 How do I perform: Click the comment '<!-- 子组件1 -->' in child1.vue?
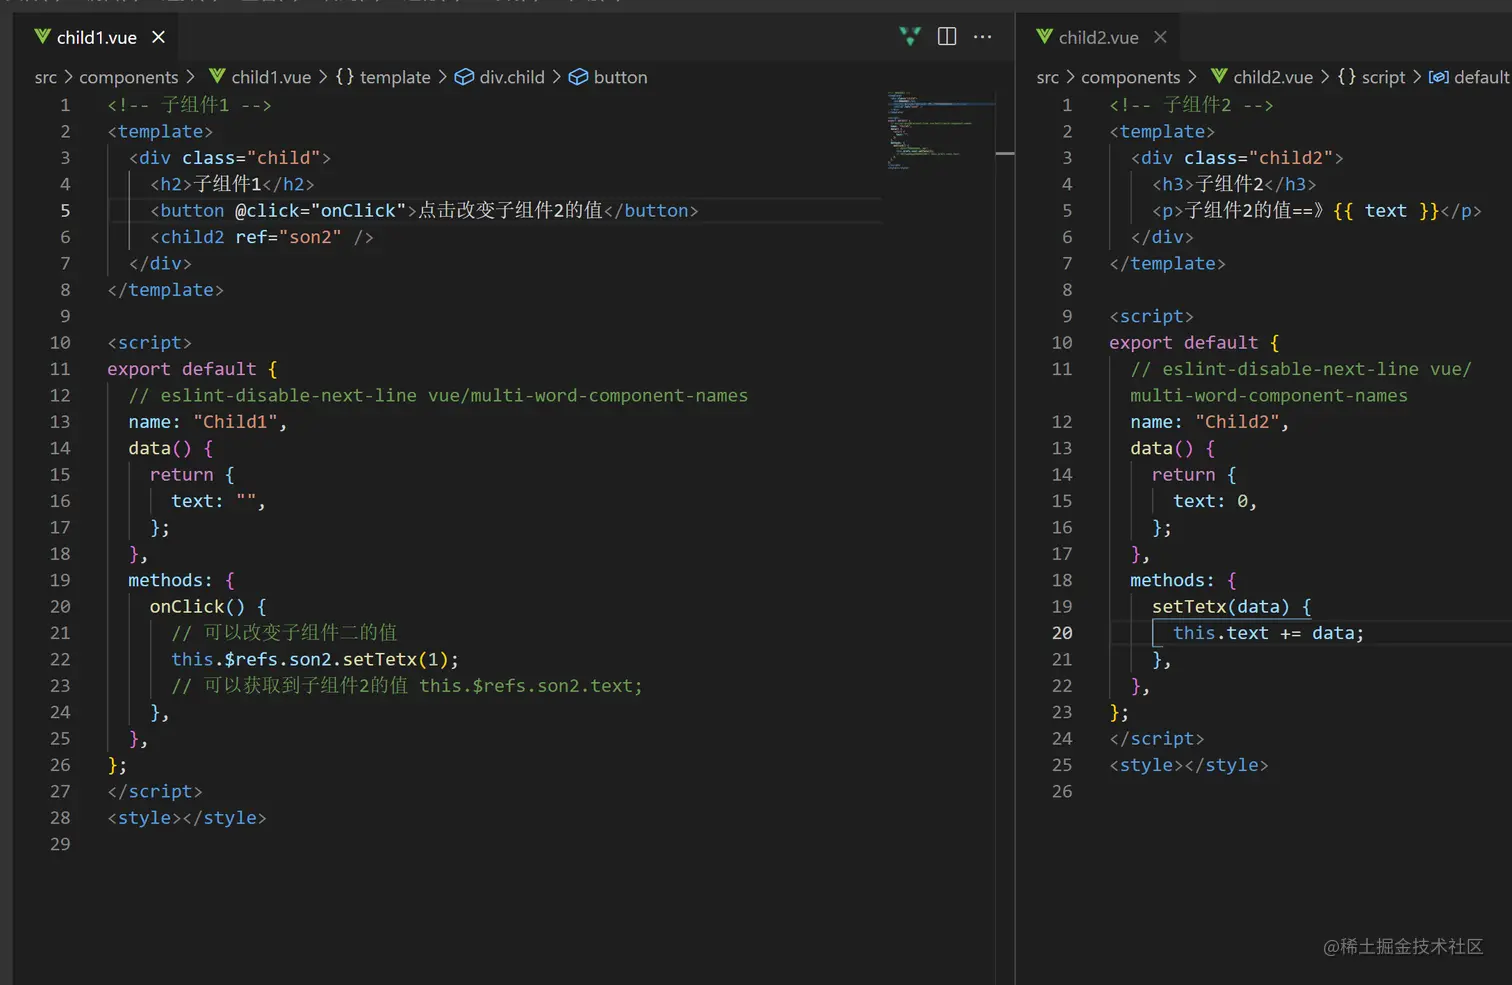[190, 105]
